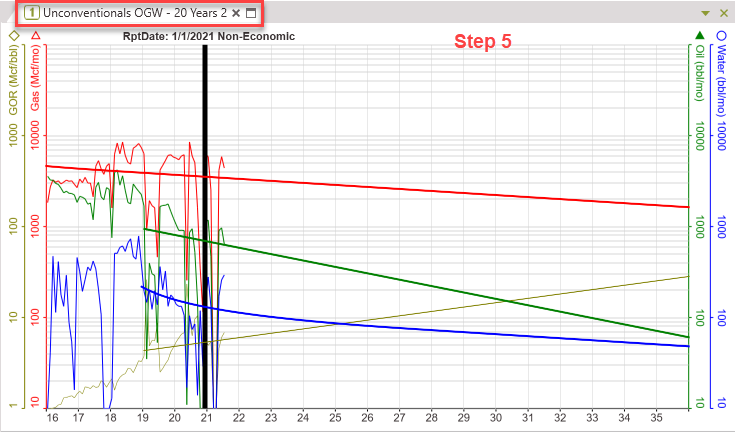Click the RptDate: 1/1/2021 Non-Economic title
The width and height of the screenshot is (735, 432).
coord(209,36)
